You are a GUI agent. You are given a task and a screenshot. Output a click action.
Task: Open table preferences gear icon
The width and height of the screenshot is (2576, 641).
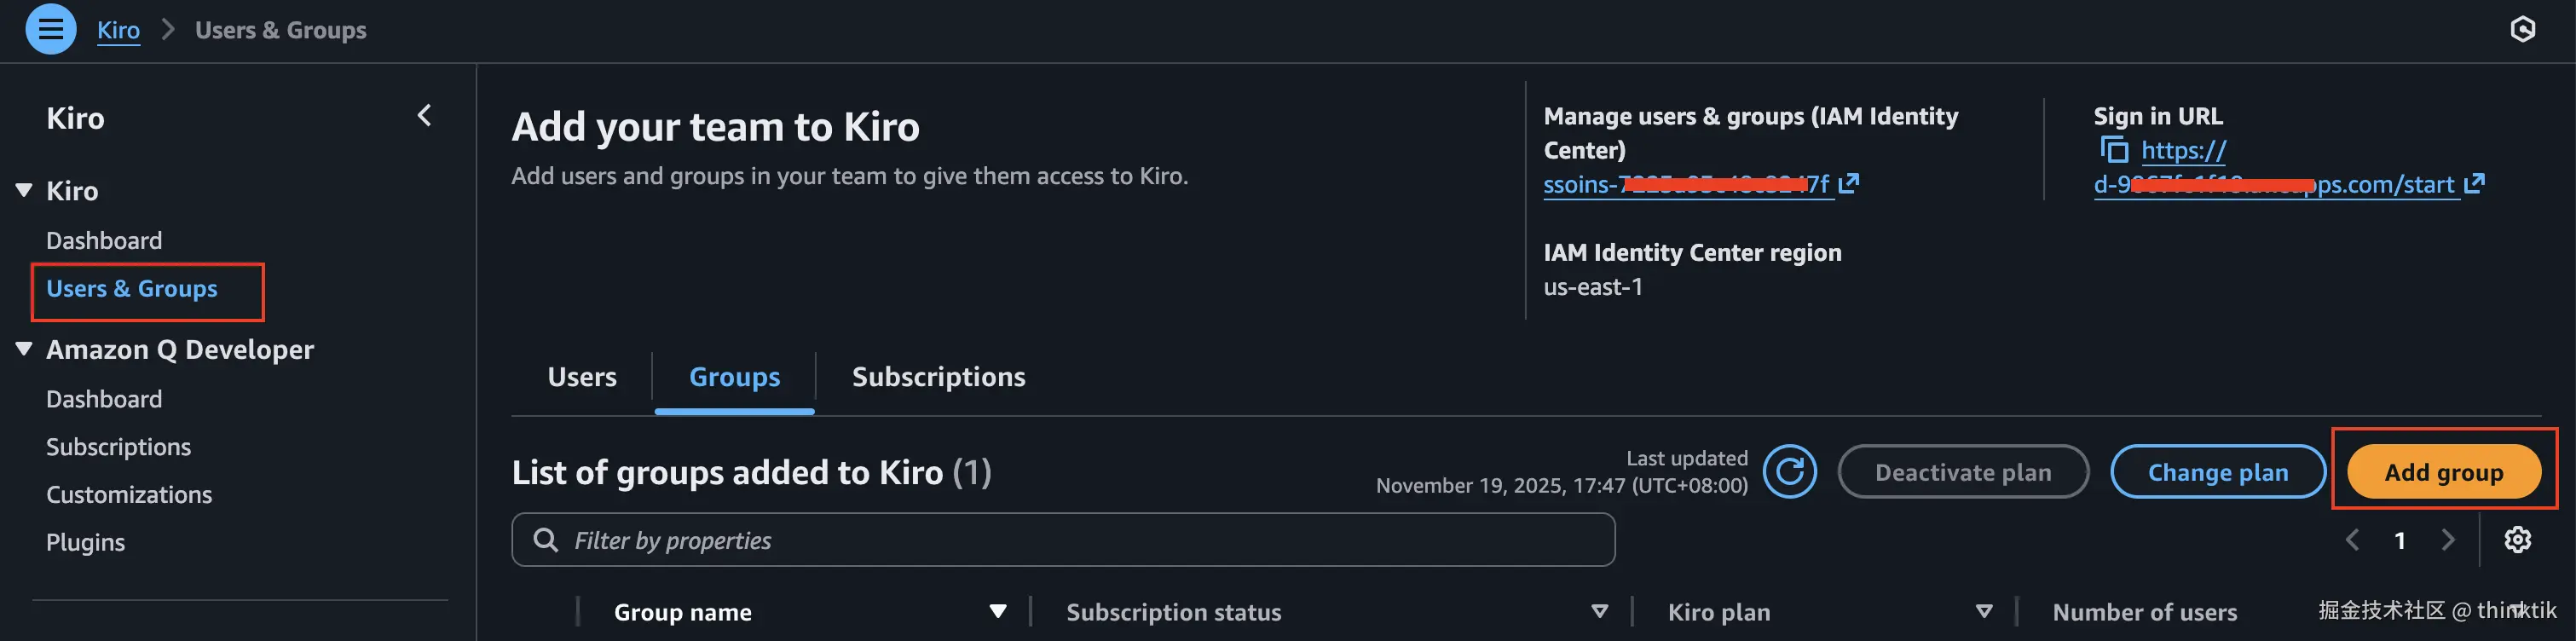pyautogui.click(x=2517, y=540)
